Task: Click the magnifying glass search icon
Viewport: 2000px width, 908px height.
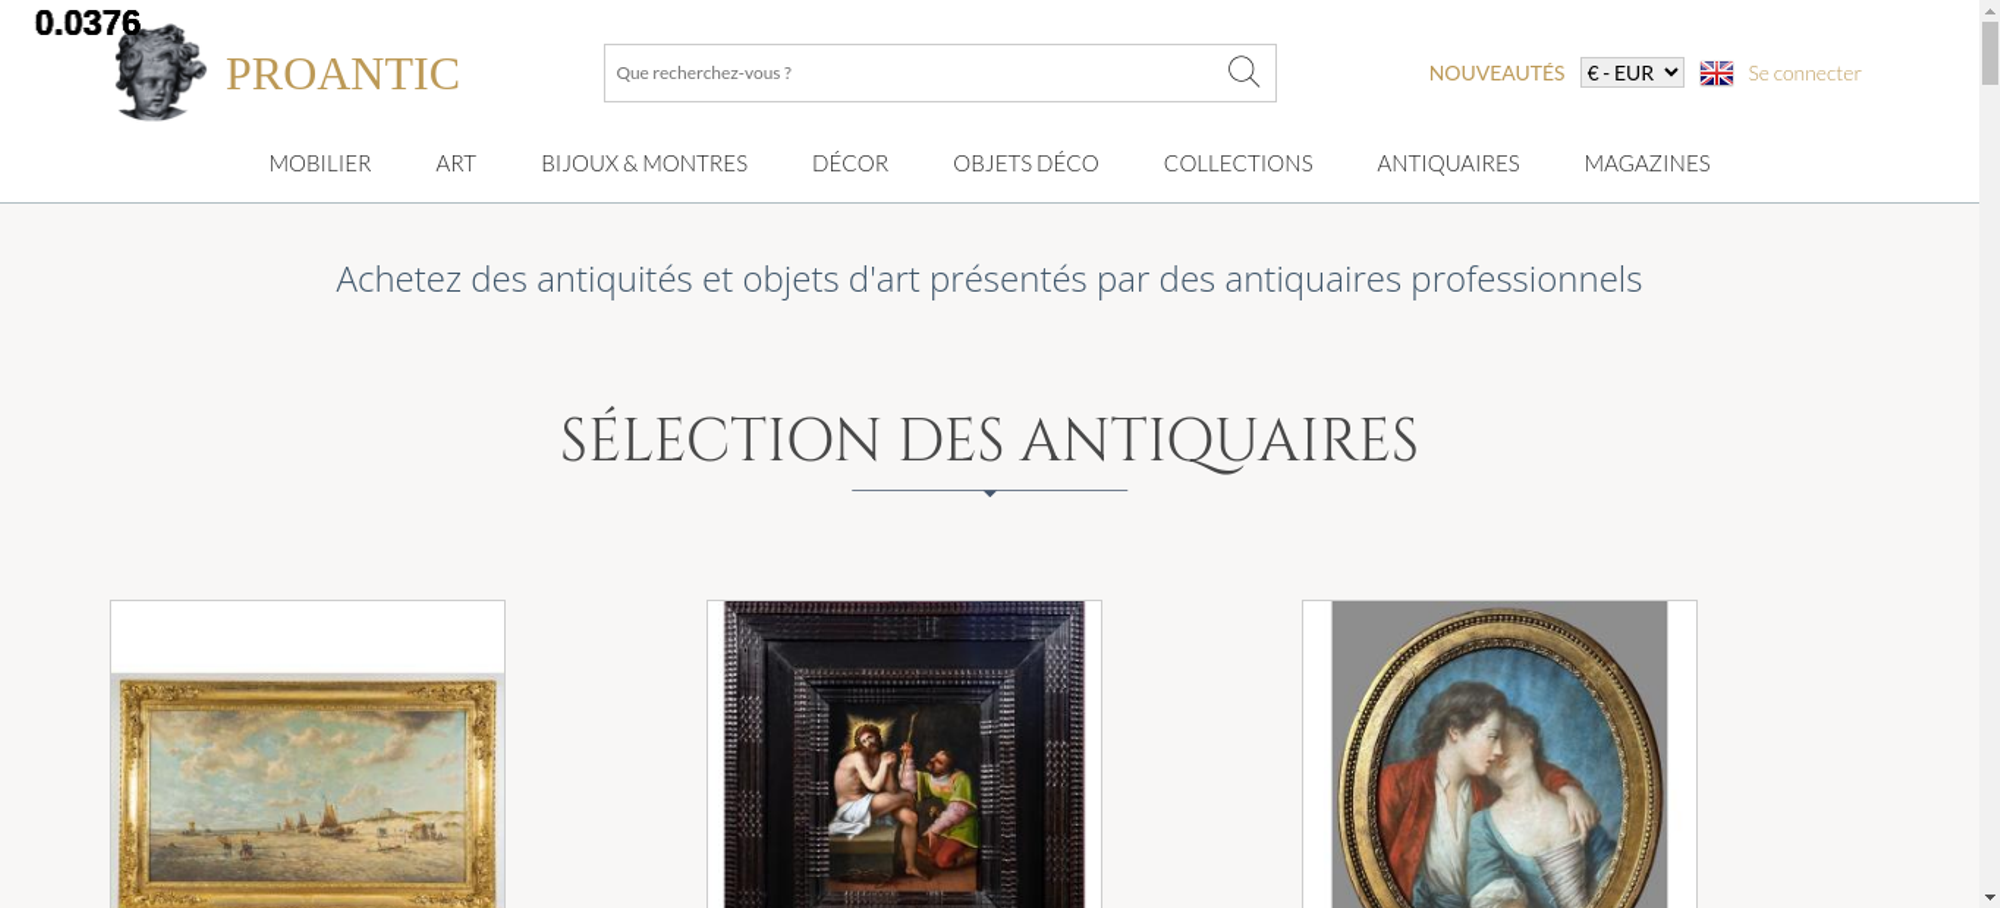Action: (1243, 72)
